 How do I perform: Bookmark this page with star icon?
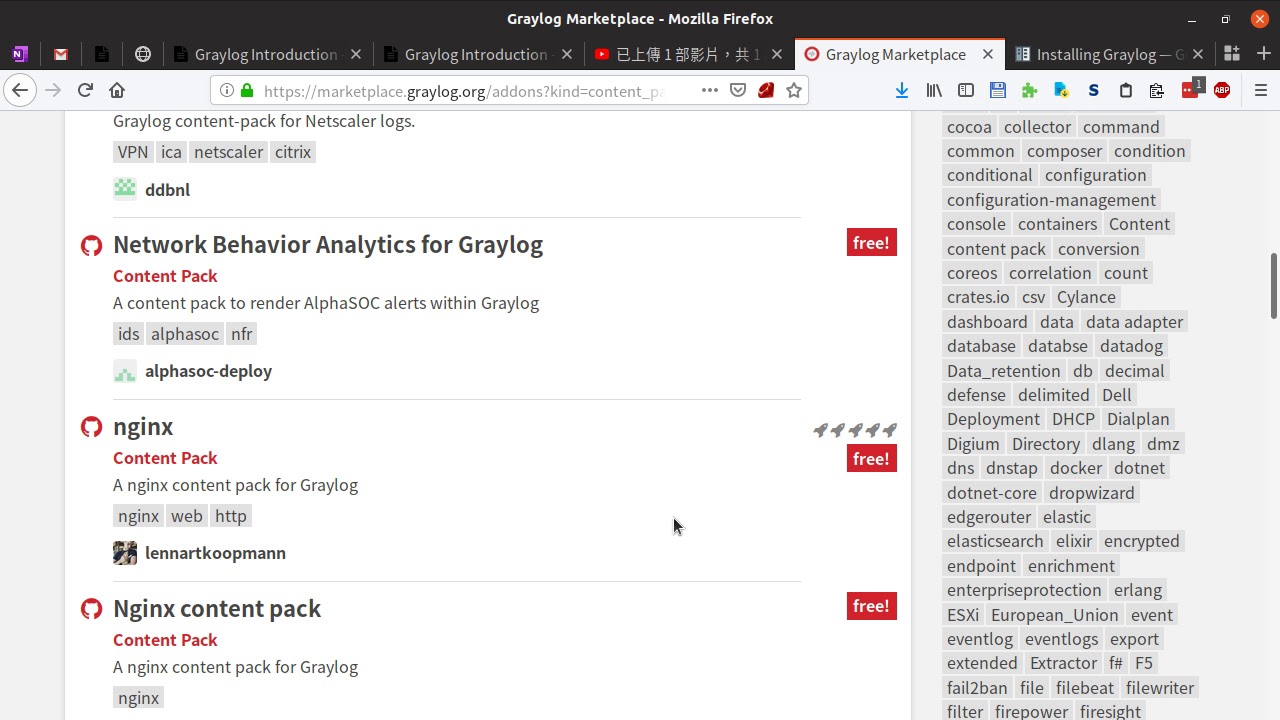click(x=794, y=90)
